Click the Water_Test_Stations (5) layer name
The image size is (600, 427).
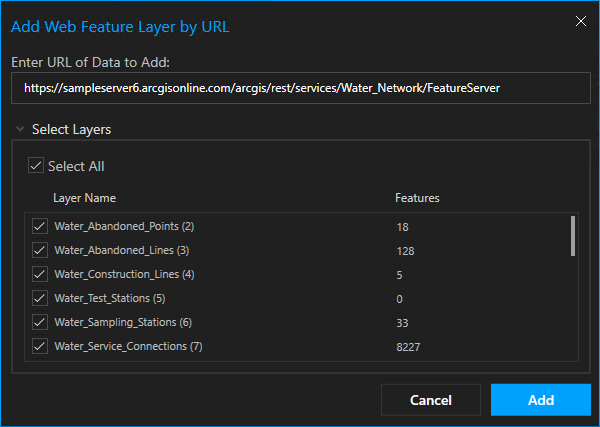[x=109, y=298]
